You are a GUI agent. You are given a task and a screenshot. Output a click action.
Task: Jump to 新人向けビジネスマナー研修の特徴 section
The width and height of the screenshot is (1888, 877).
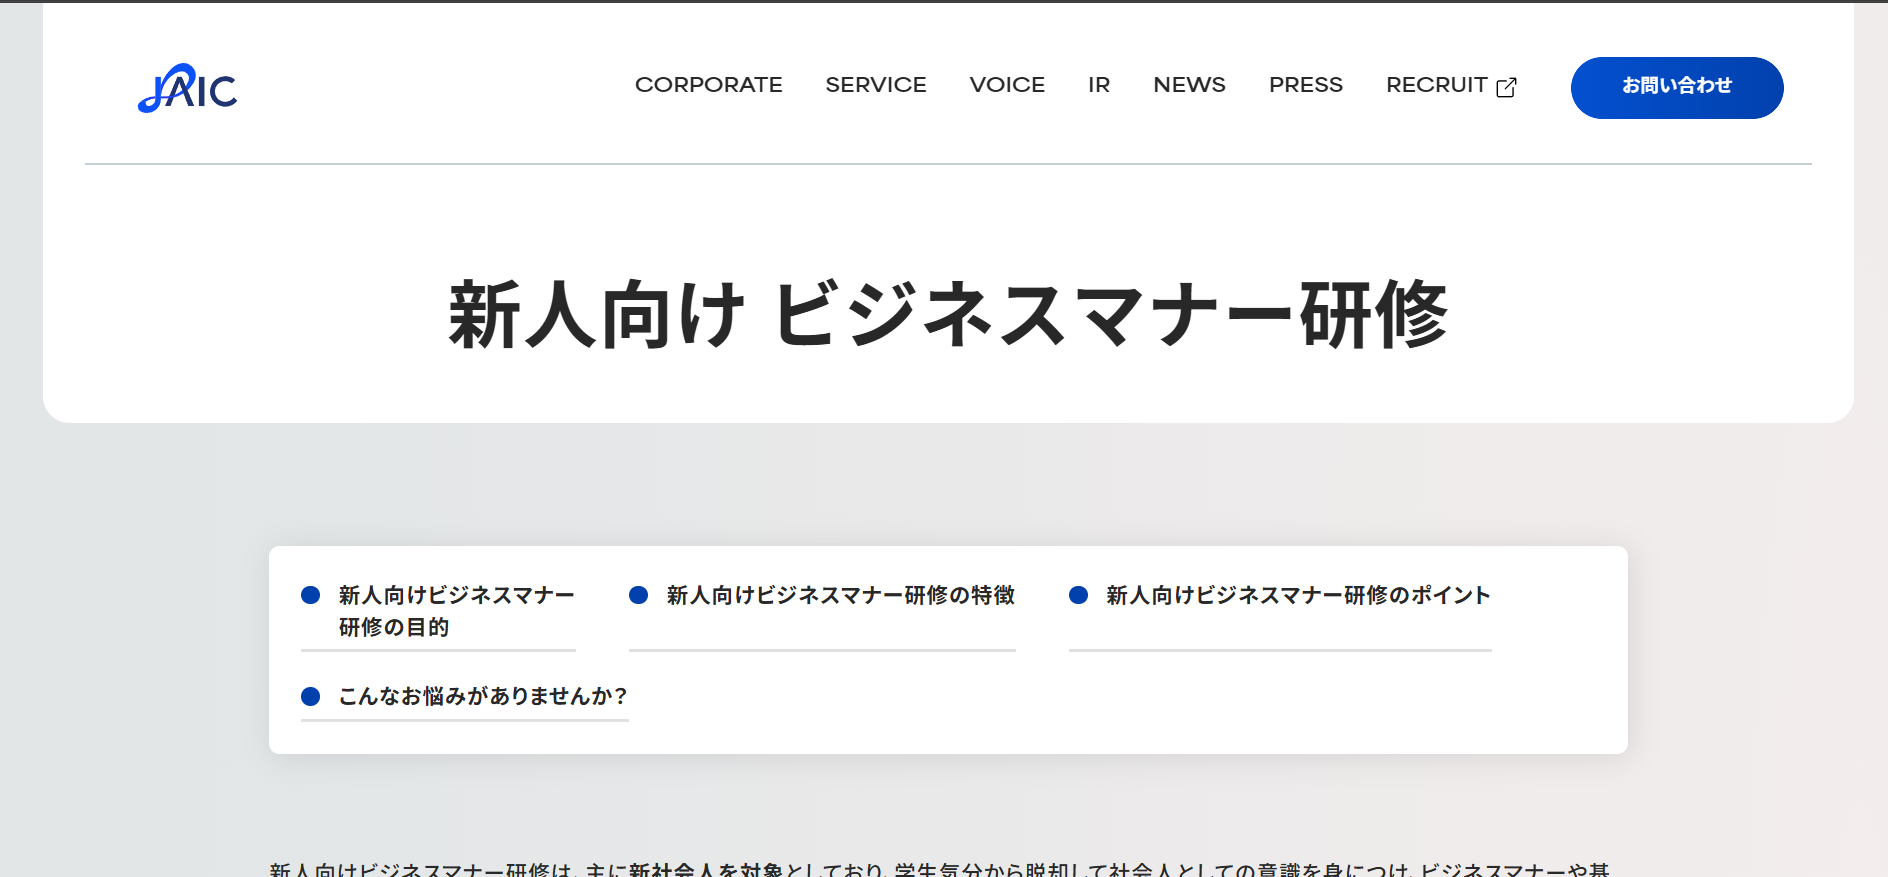[x=840, y=595]
